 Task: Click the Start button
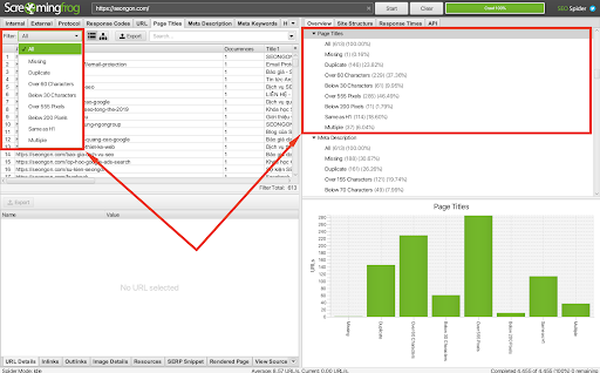(x=391, y=8)
